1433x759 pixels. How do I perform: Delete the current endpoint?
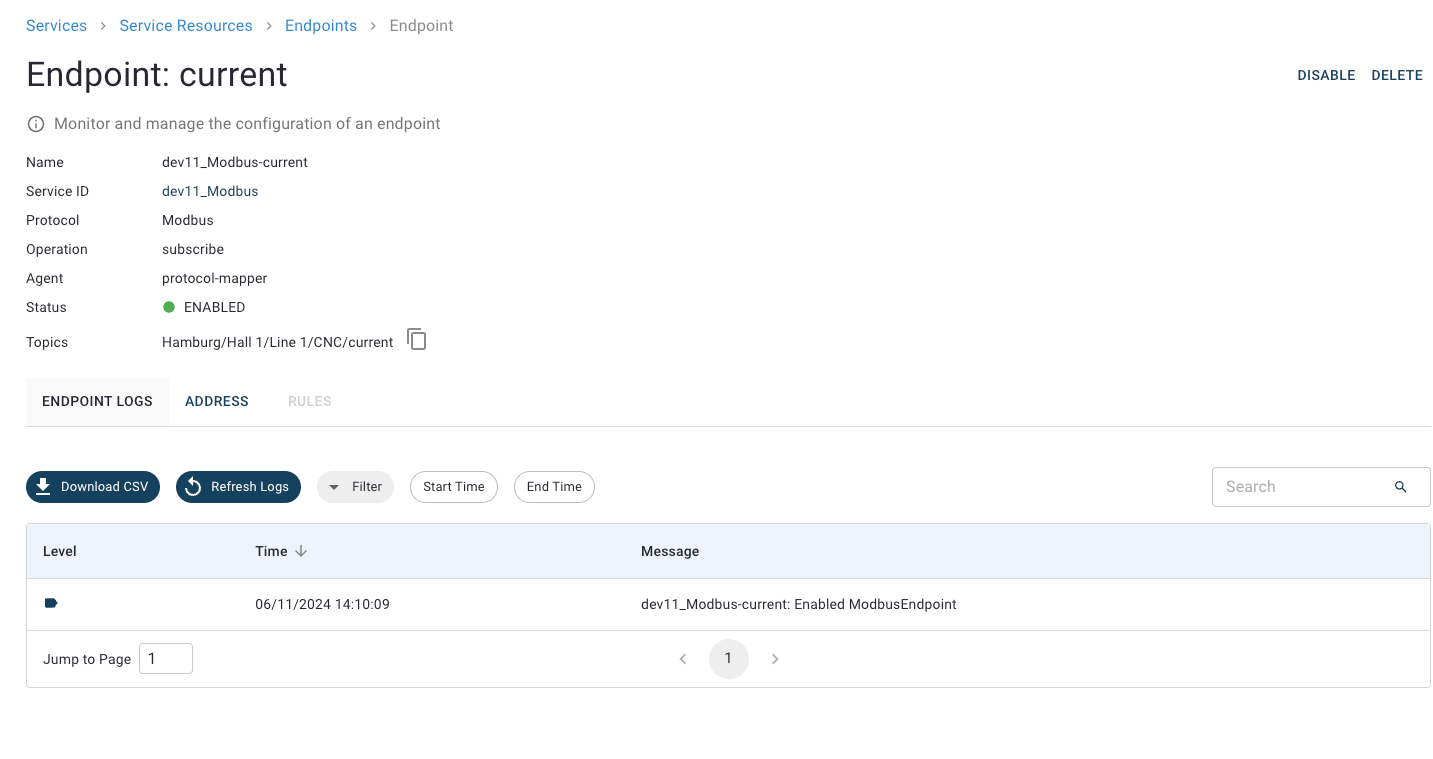[x=1396, y=75]
